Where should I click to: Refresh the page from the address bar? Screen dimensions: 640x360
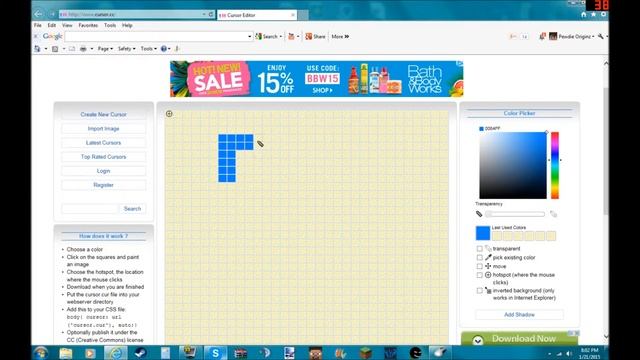pos(211,14)
